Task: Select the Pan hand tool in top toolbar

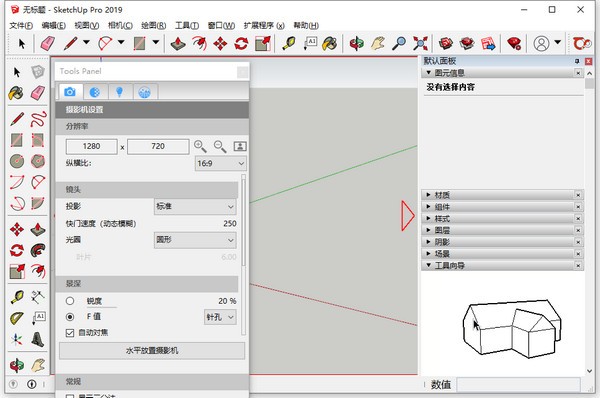Action: click(378, 43)
